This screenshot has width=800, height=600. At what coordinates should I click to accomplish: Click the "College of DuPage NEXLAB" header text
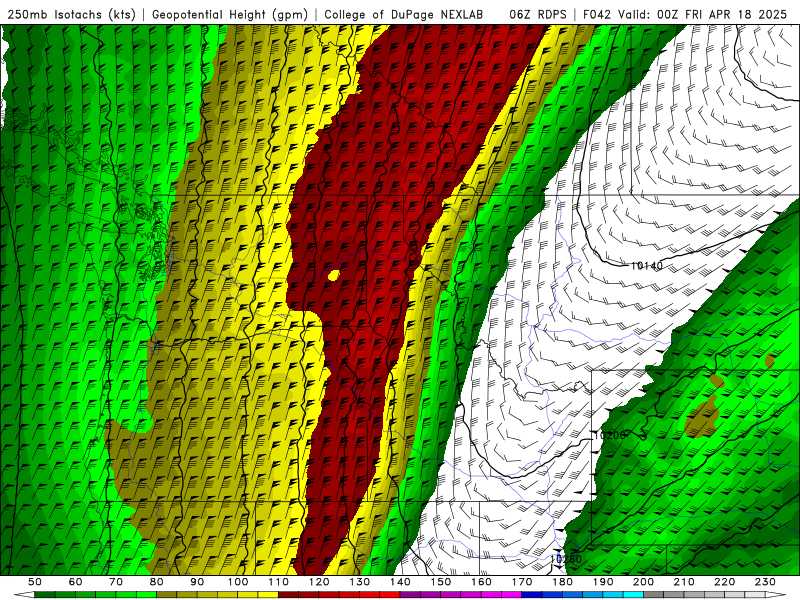[404, 14]
